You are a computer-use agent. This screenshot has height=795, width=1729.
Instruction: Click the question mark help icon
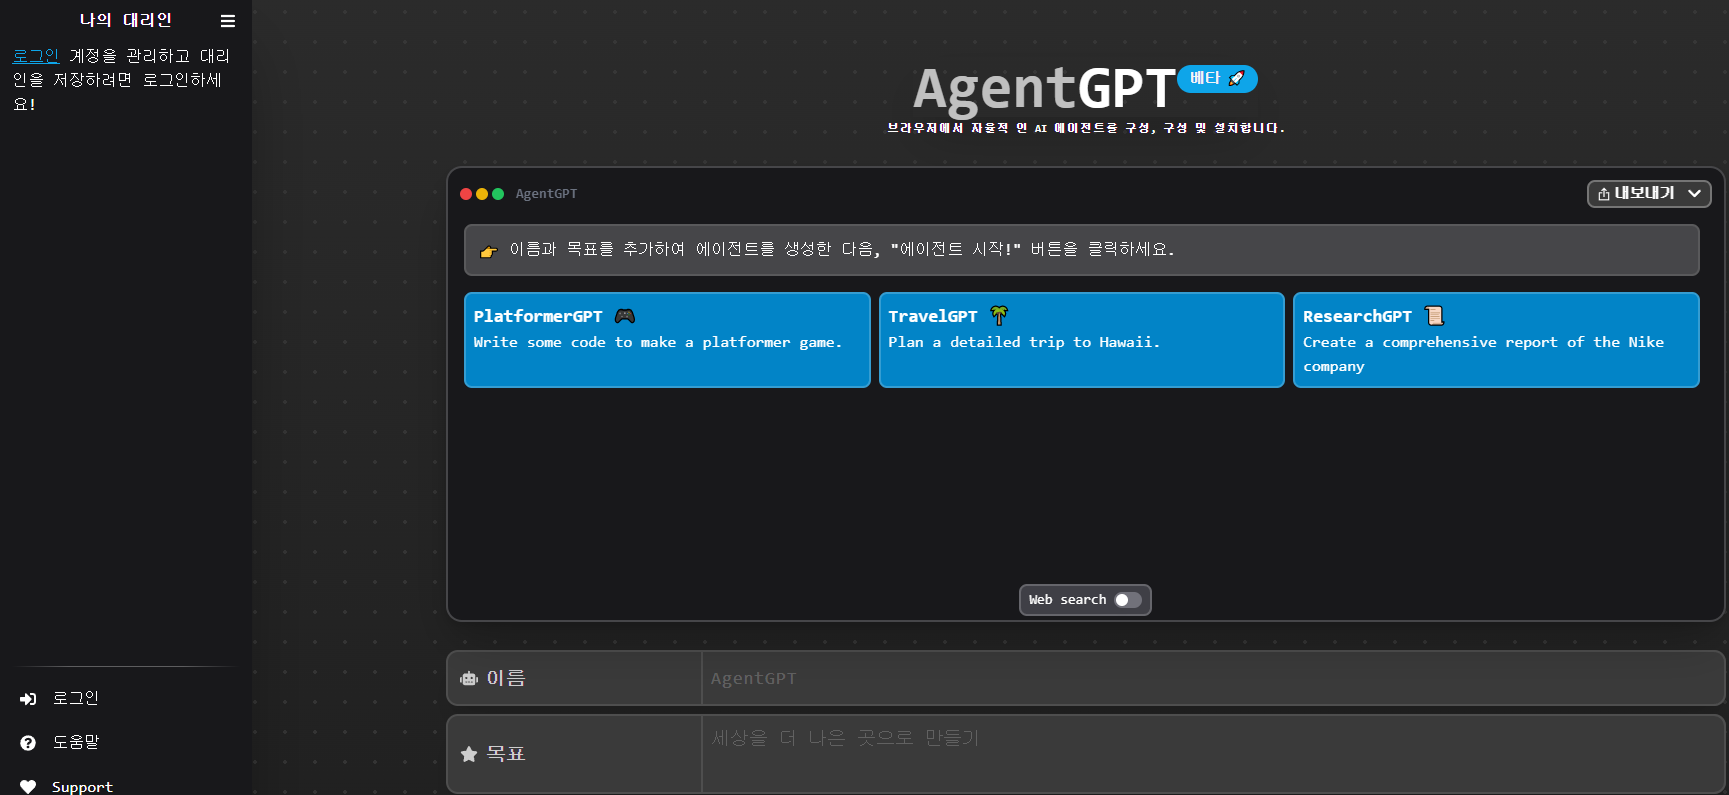click(x=28, y=743)
